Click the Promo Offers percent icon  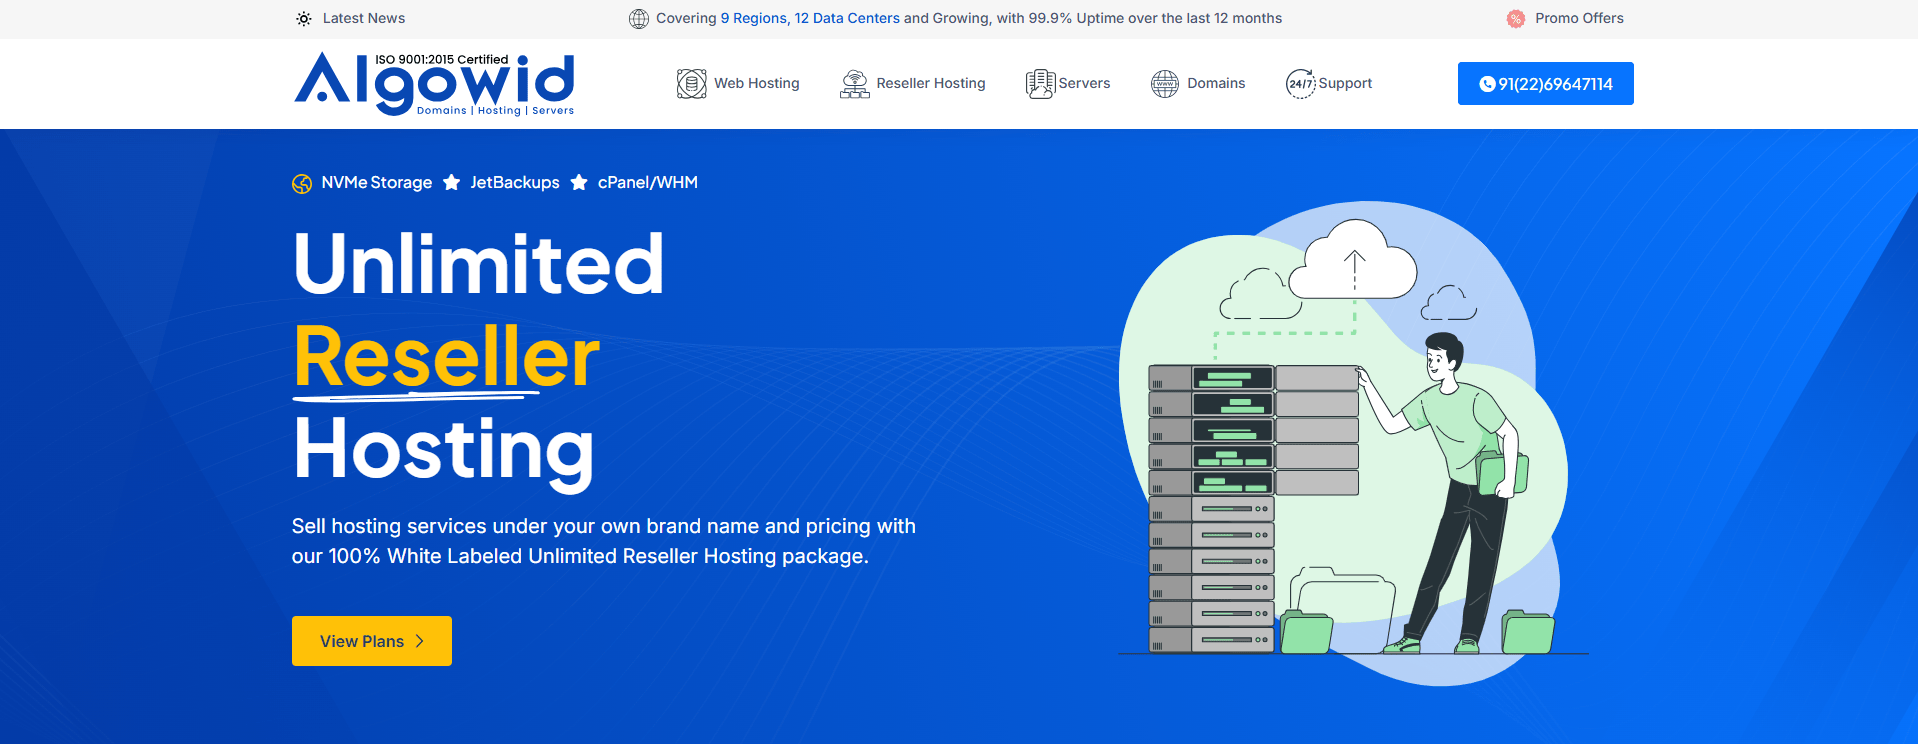click(x=1516, y=19)
